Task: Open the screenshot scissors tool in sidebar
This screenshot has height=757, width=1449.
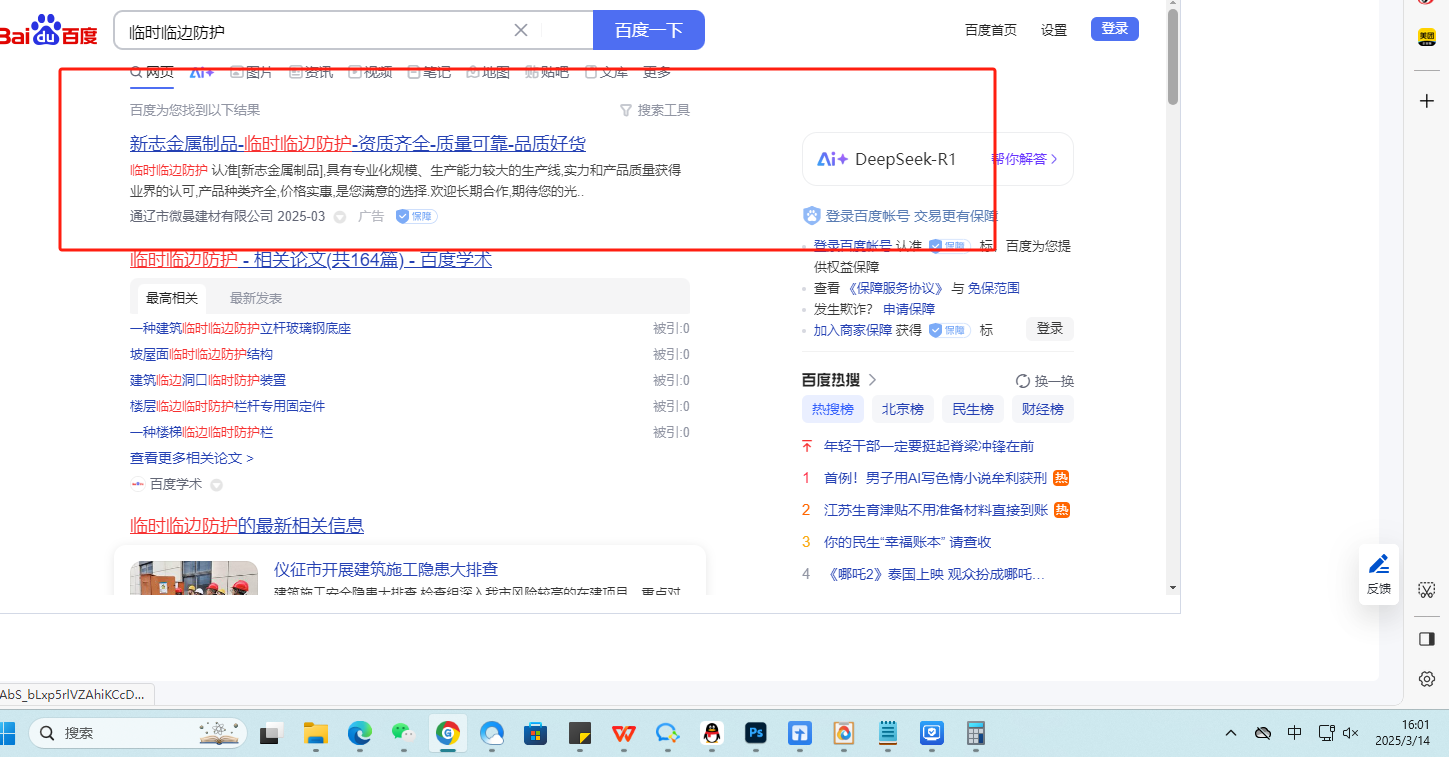Action: [x=1427, y=590]
